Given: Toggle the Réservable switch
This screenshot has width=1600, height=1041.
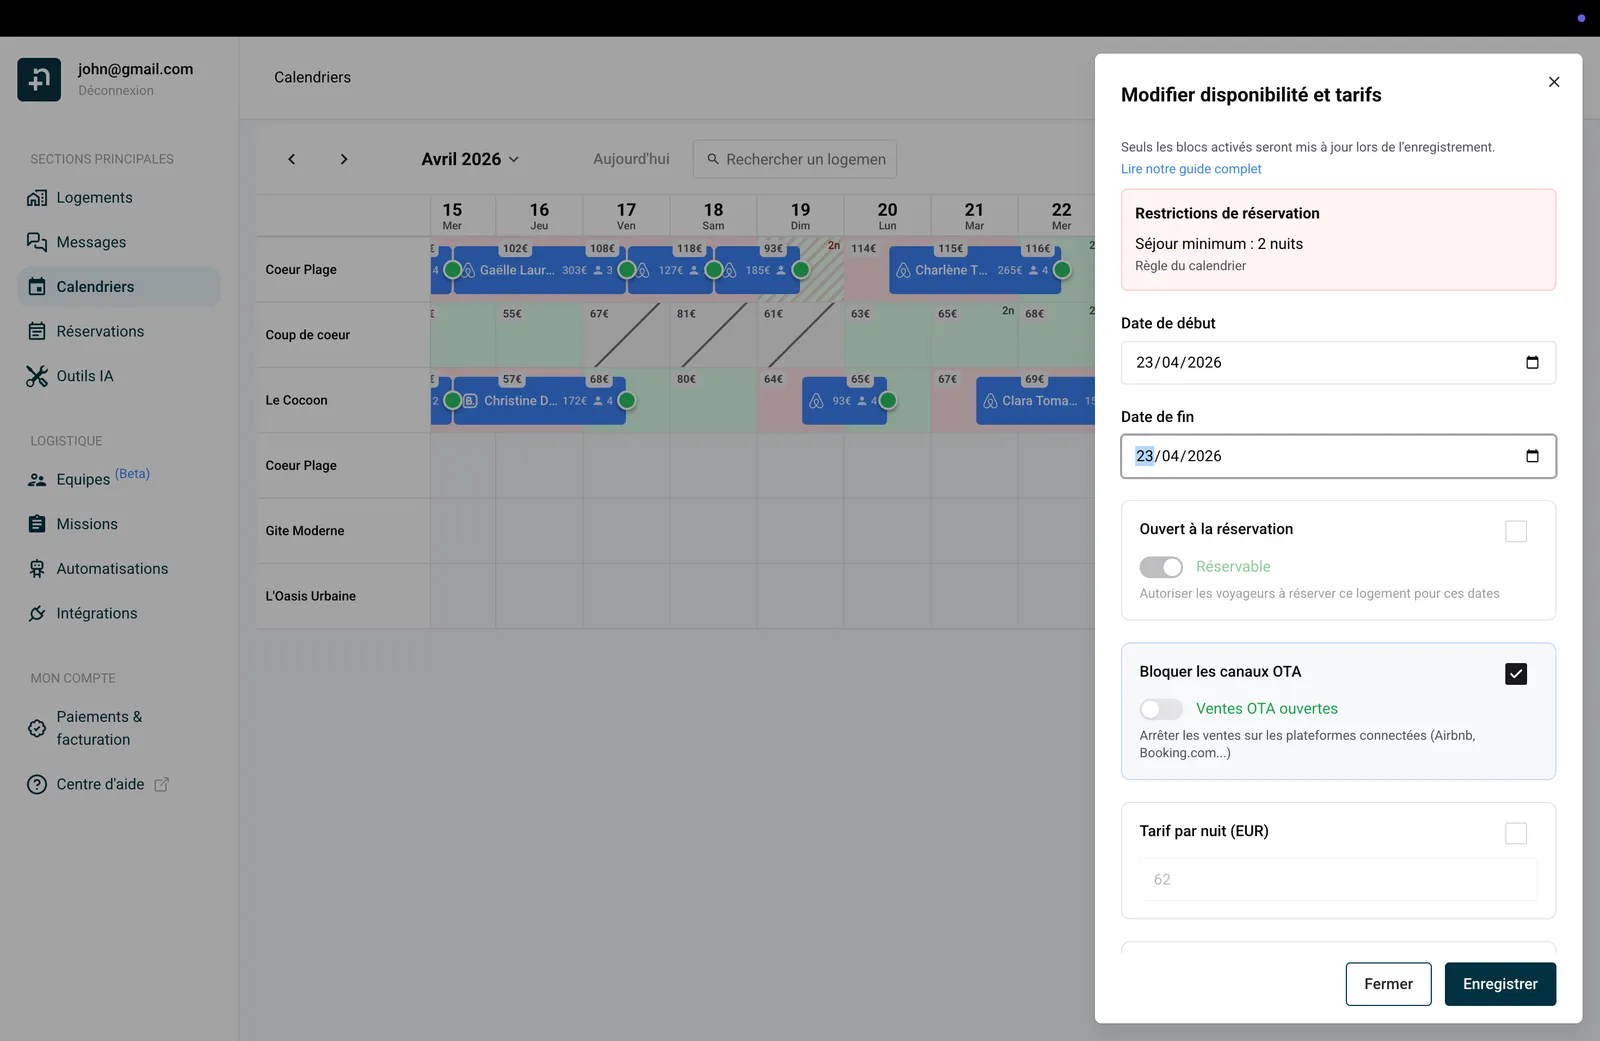Looking at the screenshot, I should point(1161,567).
